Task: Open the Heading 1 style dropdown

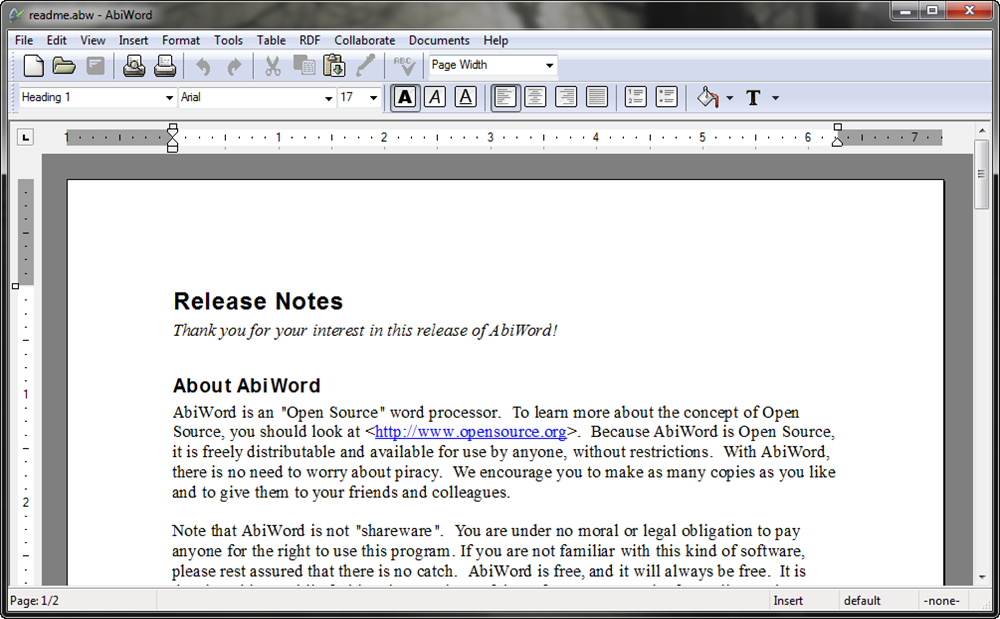Action: tap(169, 98)
